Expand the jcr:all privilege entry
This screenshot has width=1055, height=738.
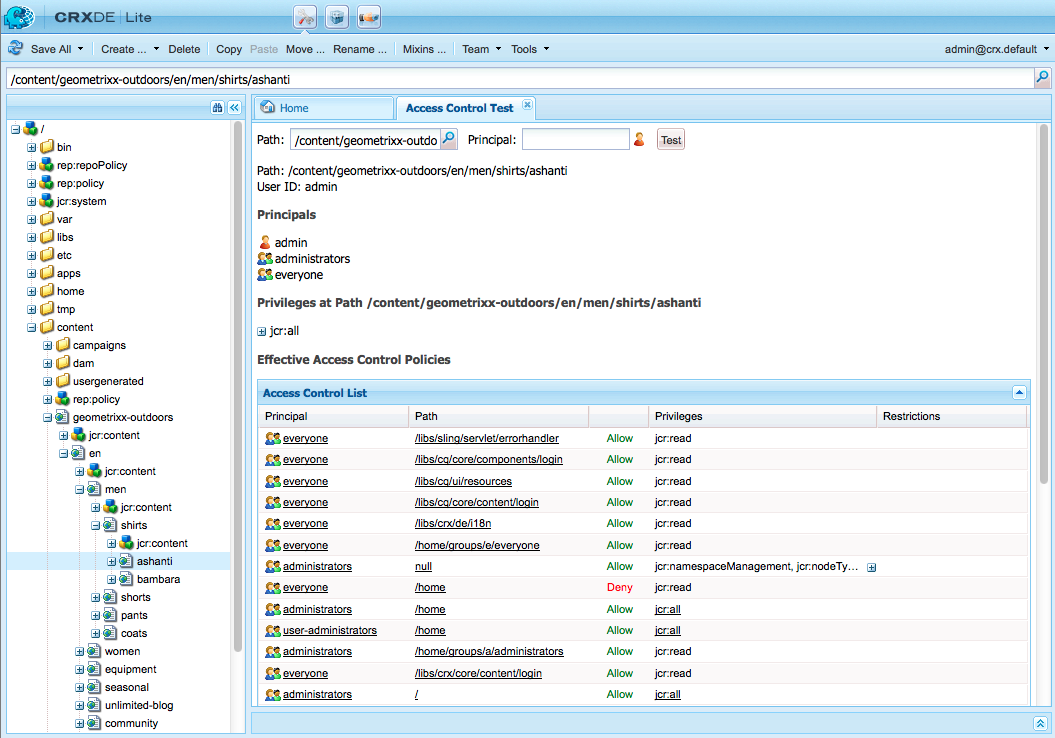(262, 331)
